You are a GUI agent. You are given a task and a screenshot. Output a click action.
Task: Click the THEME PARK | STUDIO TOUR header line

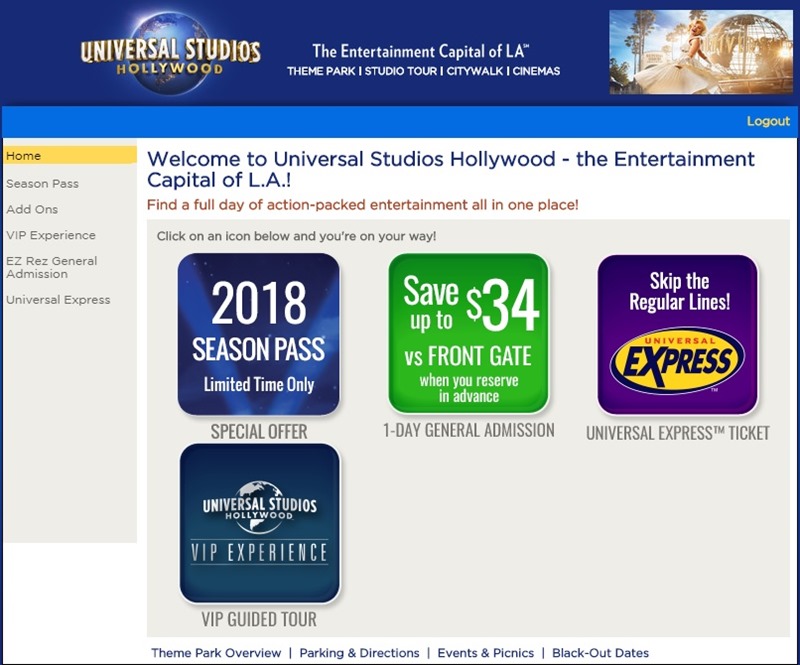pos(423,71)
